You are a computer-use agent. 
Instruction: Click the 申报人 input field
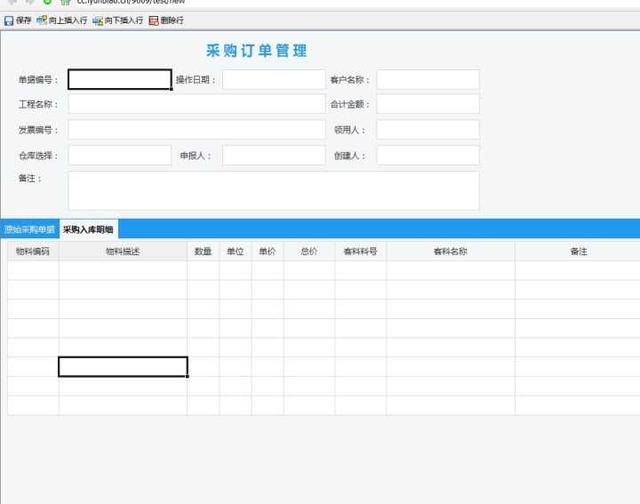tap(273, 155)
